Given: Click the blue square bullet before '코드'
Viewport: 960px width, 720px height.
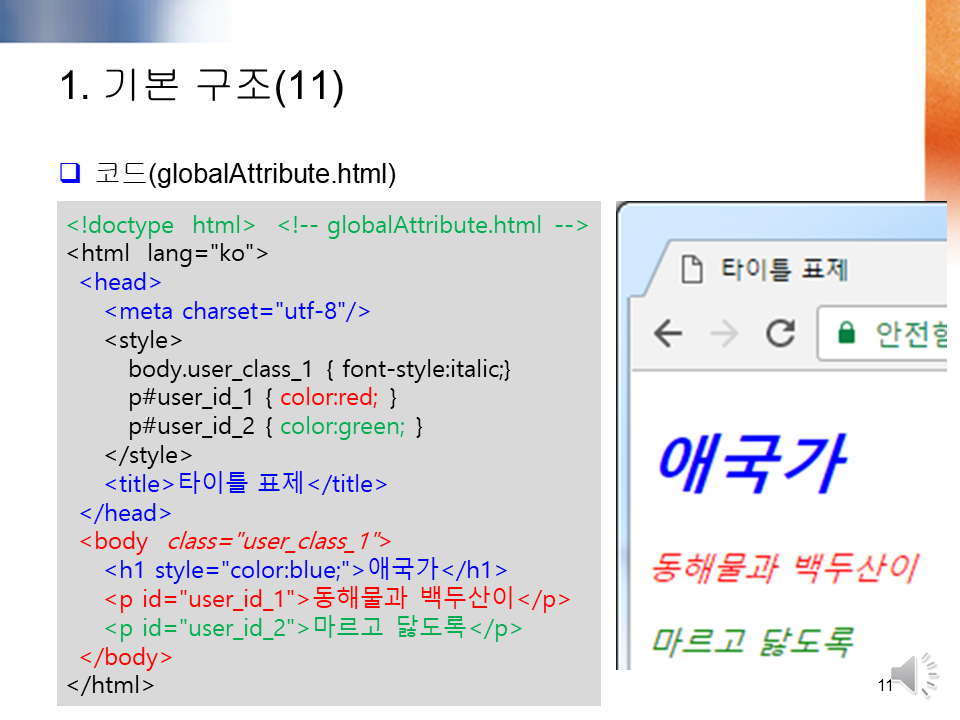Looking at the screenshot, I should point(70,173).
